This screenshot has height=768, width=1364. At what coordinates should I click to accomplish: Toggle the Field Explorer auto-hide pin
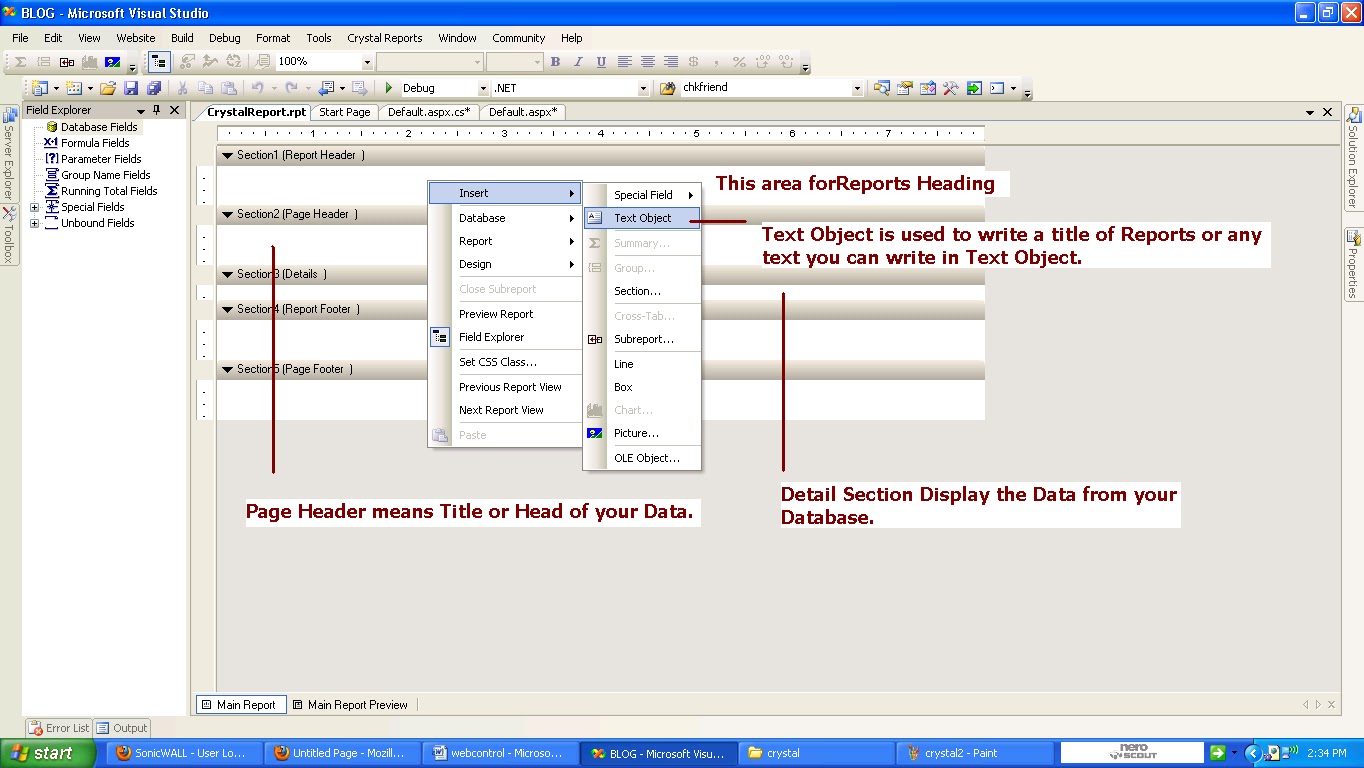pyautogui.click(x=156, y=110)
